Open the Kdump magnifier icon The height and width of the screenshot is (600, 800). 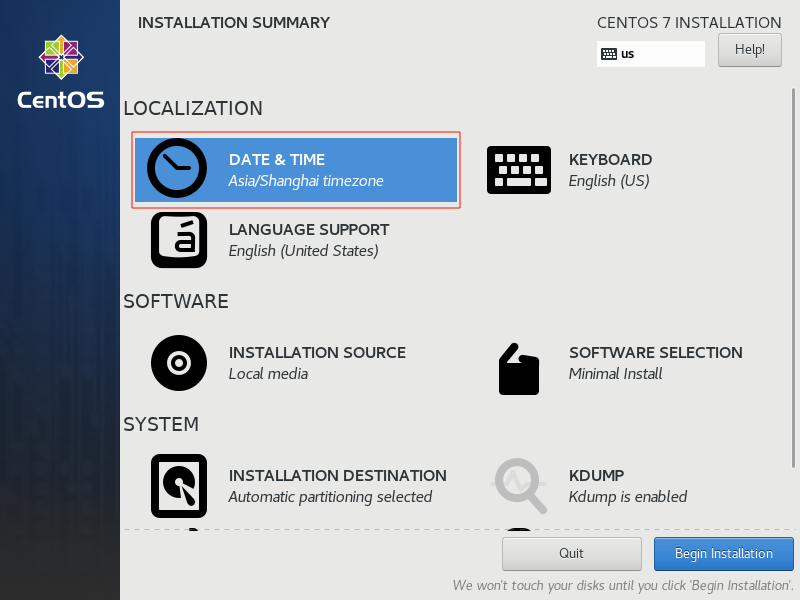tap(519, 486)
